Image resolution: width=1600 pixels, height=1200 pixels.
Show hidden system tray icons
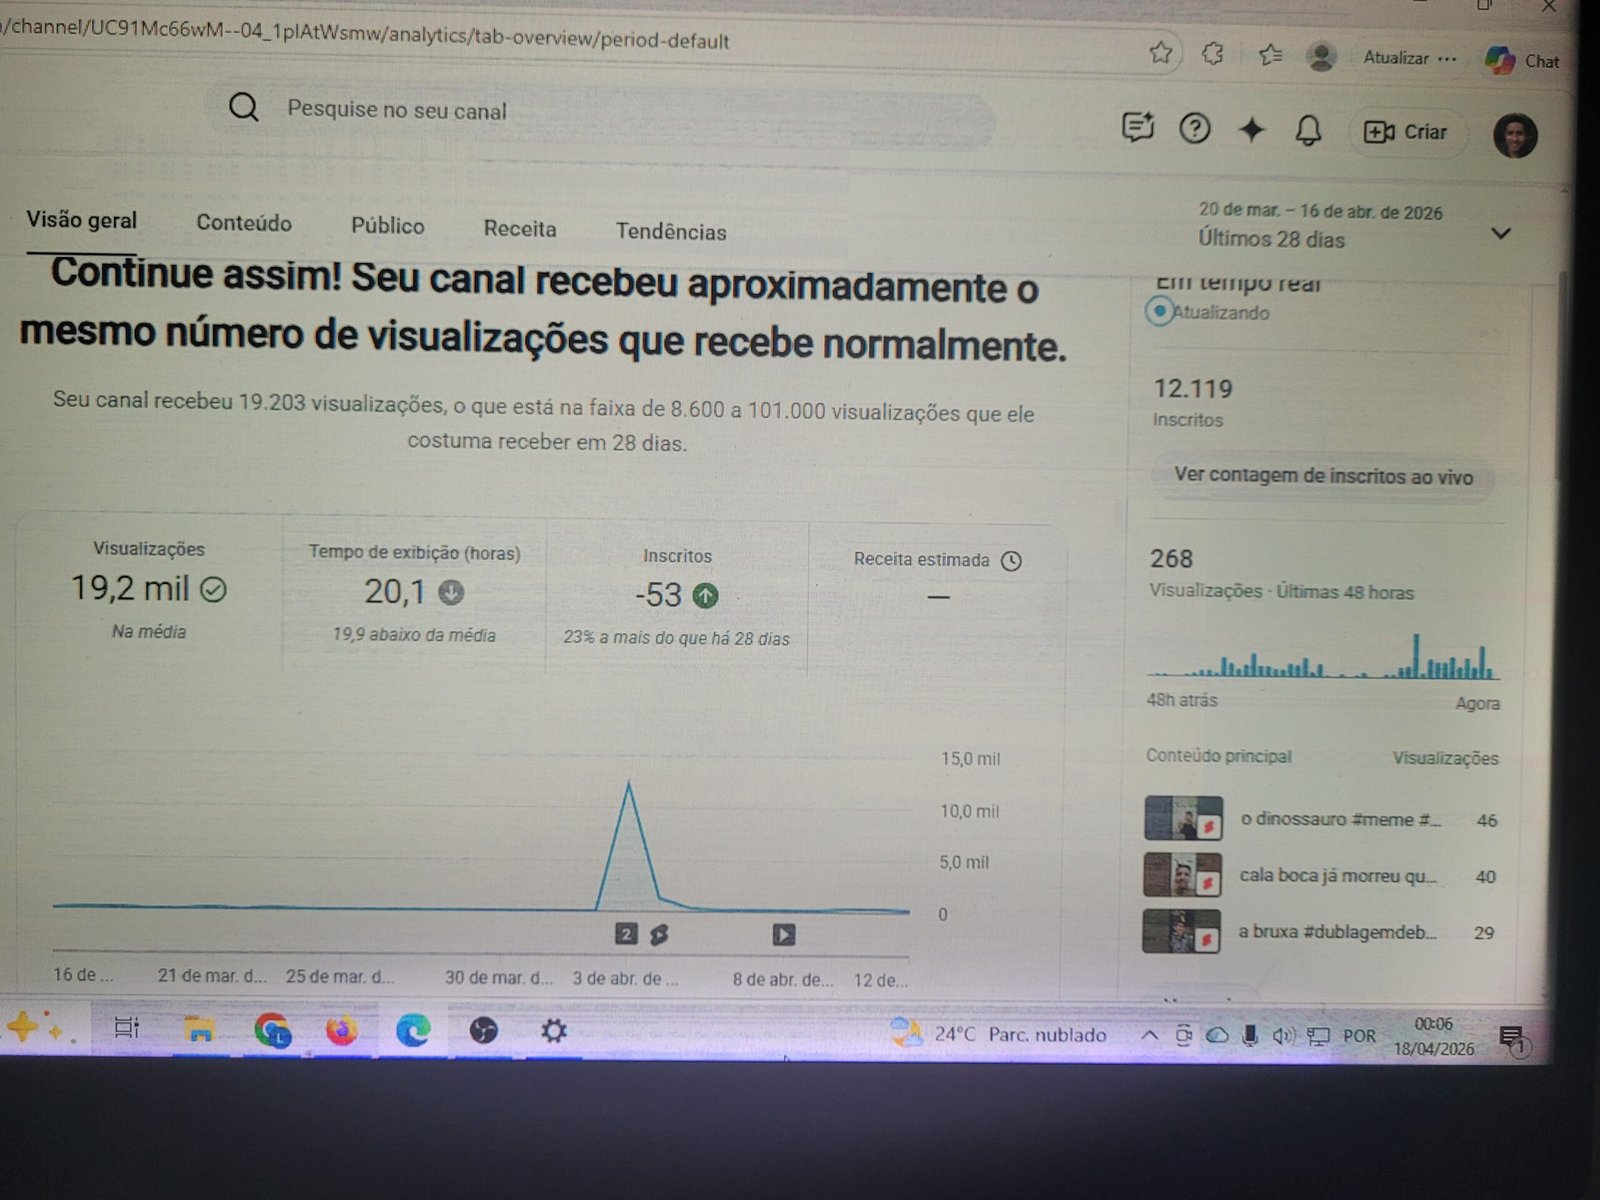(1150, 1035)
